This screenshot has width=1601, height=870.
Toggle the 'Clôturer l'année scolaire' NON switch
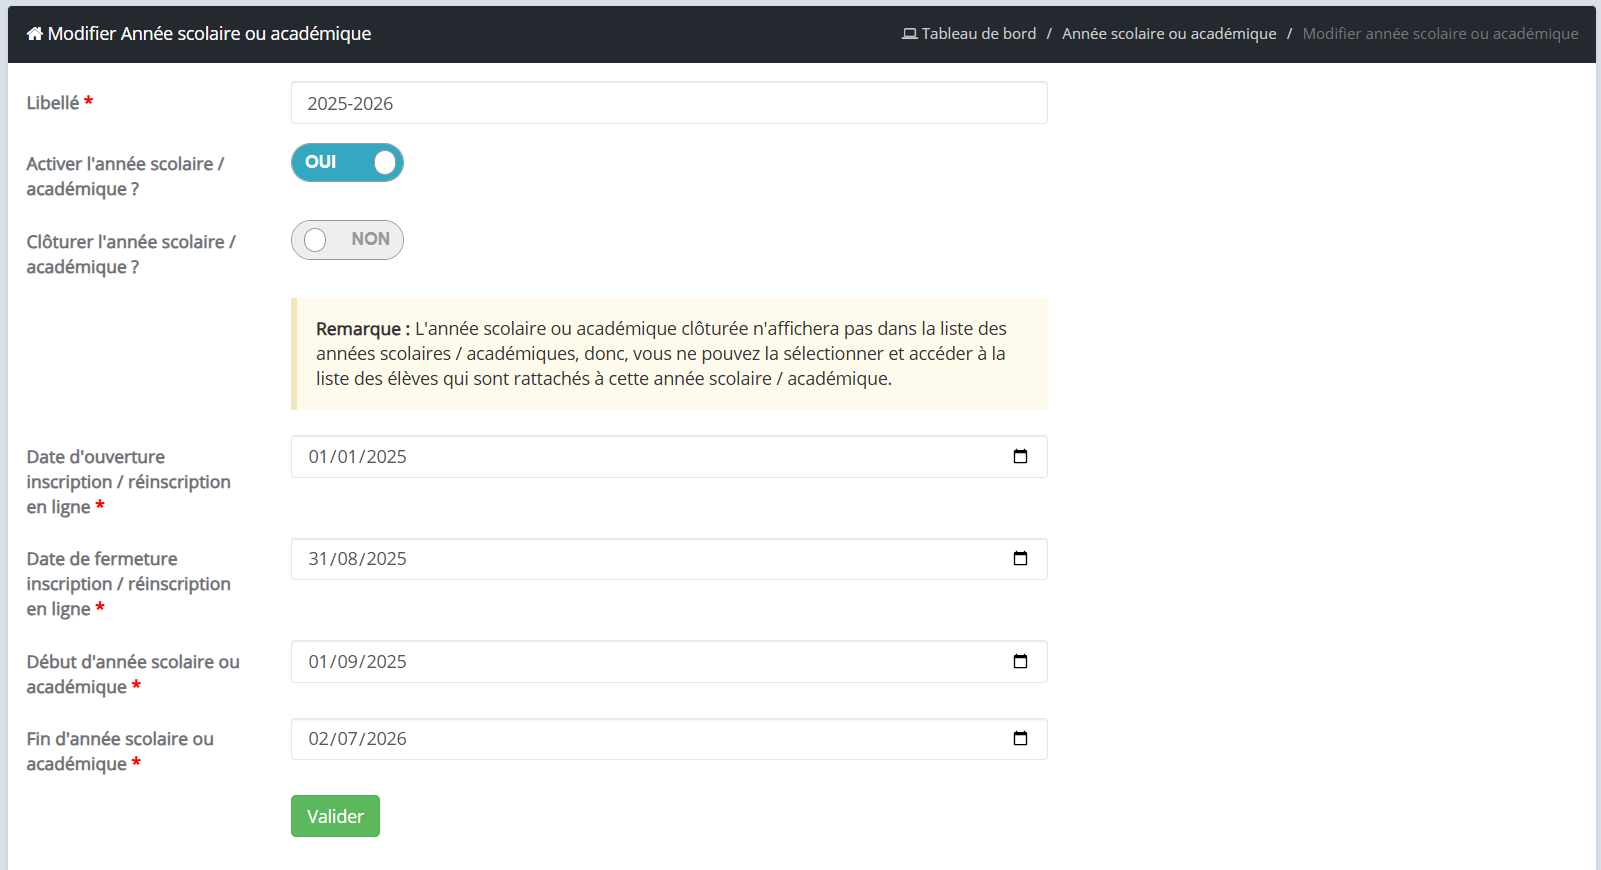pyautogui.click(x=347, y=240)
